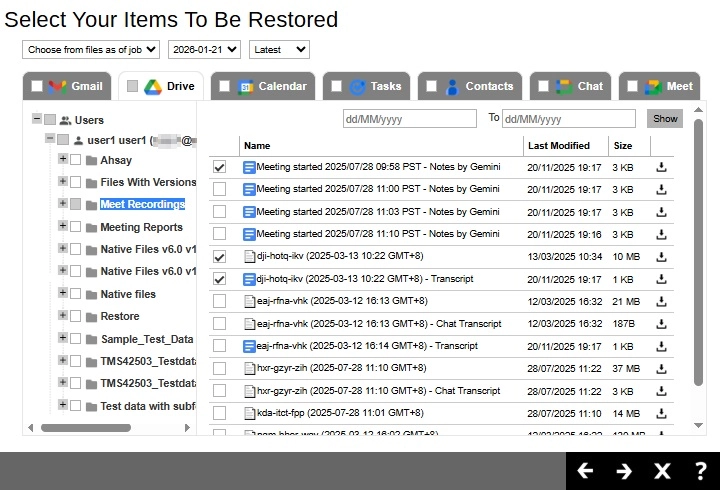Open help with the question mark icon
720x490 pixels.
pos(700,471)
